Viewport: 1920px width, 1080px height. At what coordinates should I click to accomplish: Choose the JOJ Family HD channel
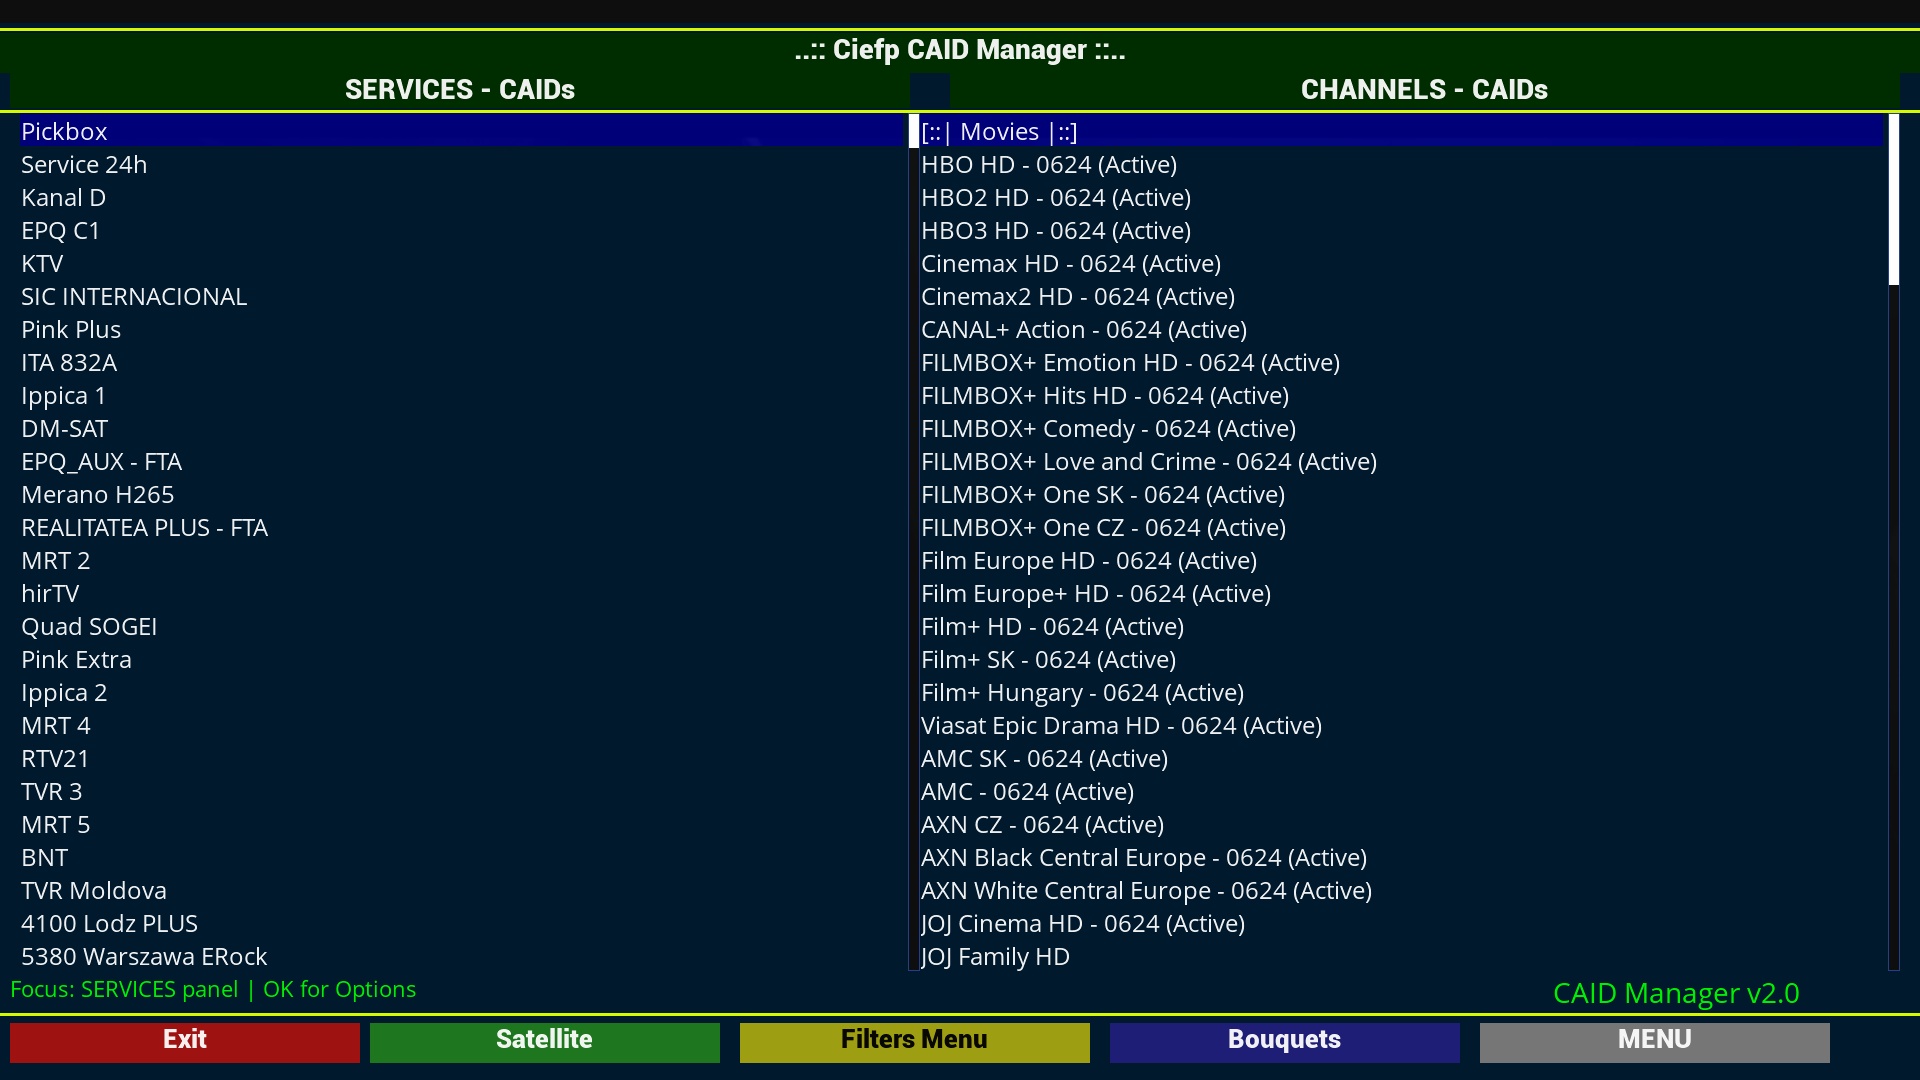(1402, 956)
